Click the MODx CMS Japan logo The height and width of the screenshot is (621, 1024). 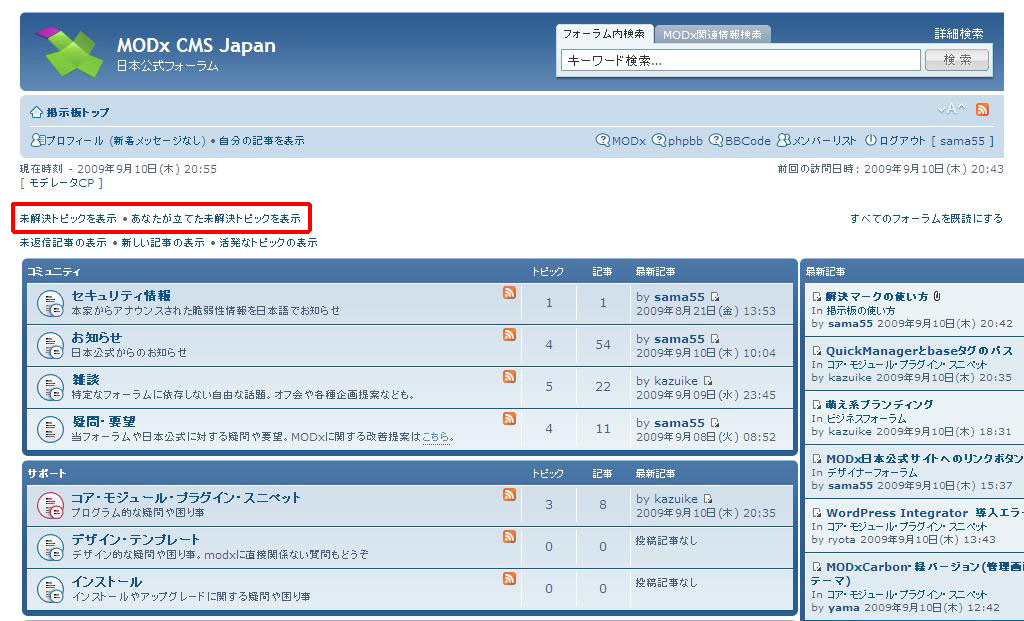click(70, 52)
